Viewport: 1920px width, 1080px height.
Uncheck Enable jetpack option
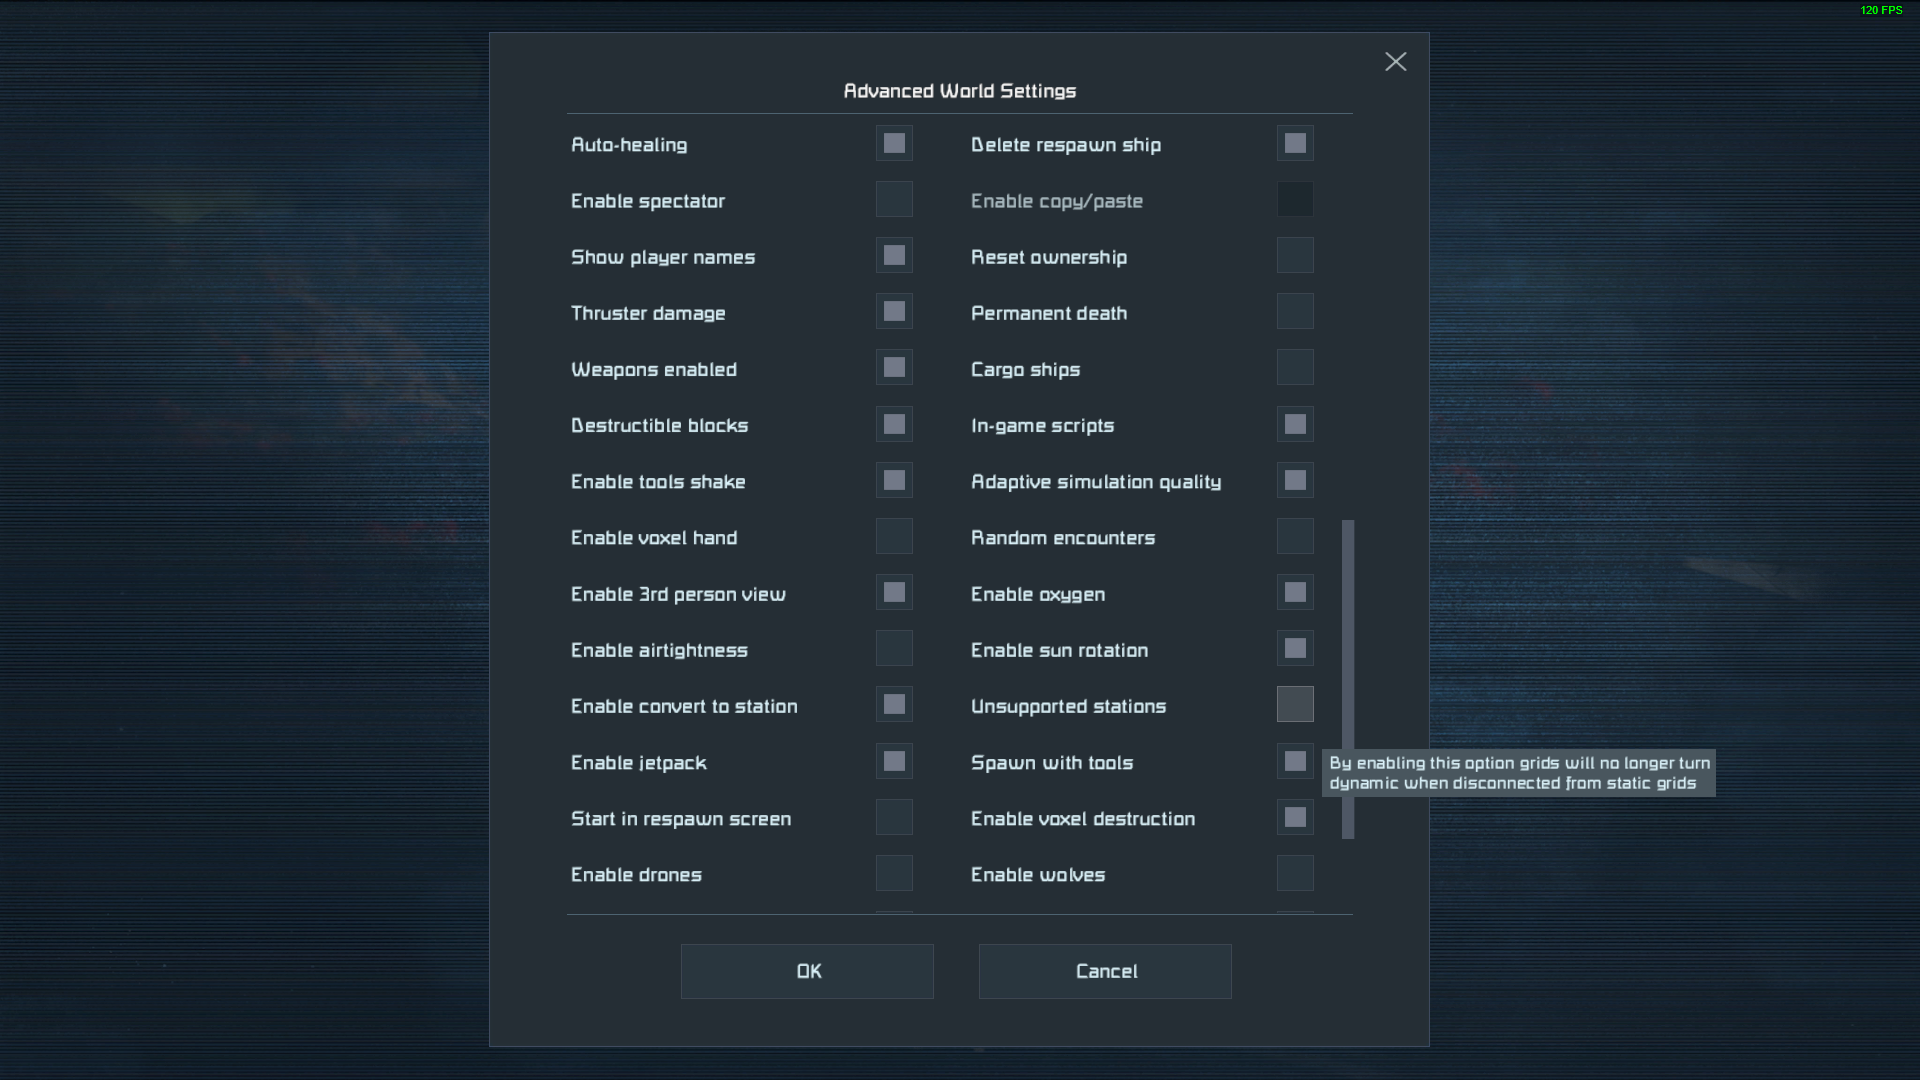click(894, 762)
